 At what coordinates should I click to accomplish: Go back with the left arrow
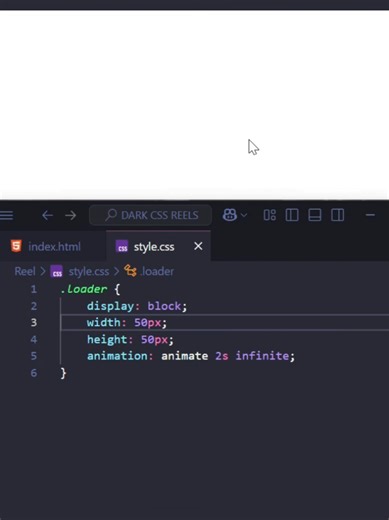pos(47,215)
